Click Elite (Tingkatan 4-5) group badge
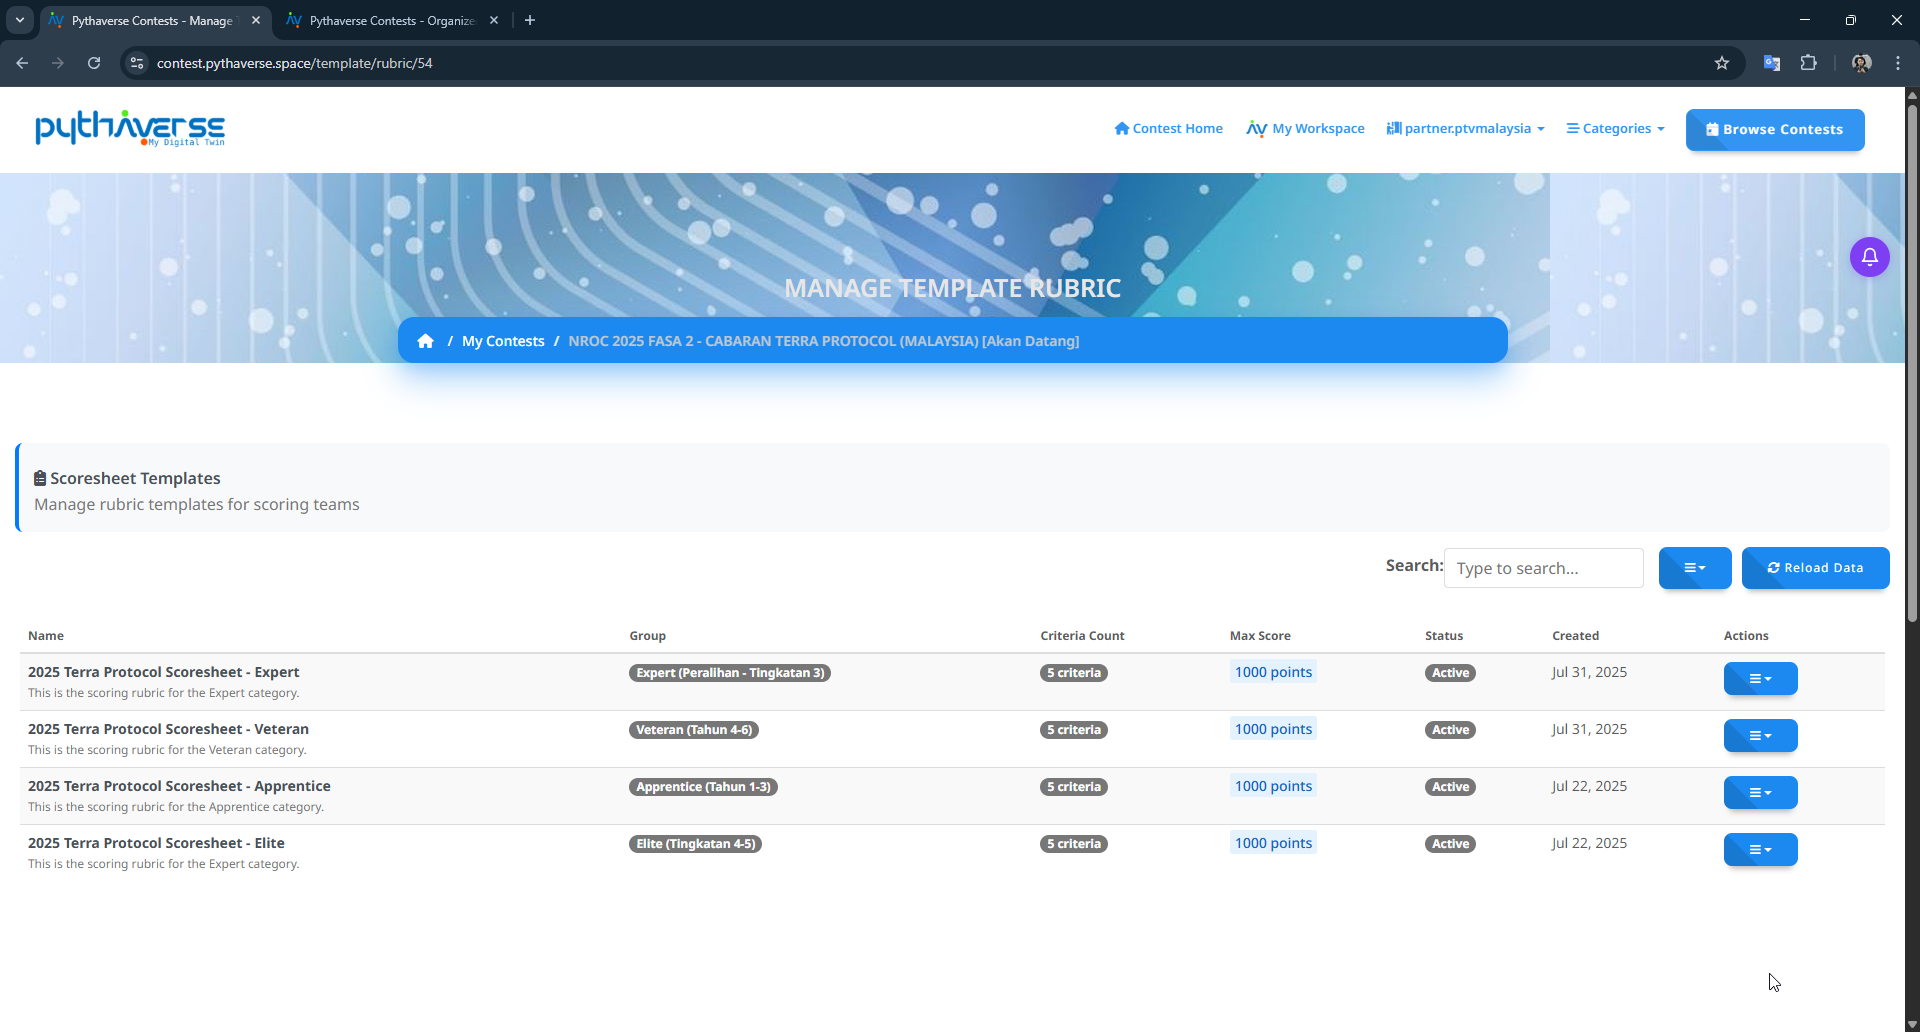 [695, 844]
